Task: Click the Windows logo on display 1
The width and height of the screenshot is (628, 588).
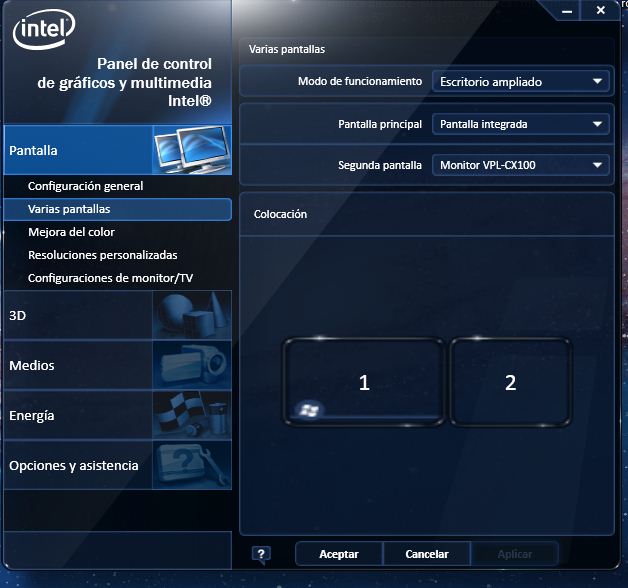Action: [309, 410]
